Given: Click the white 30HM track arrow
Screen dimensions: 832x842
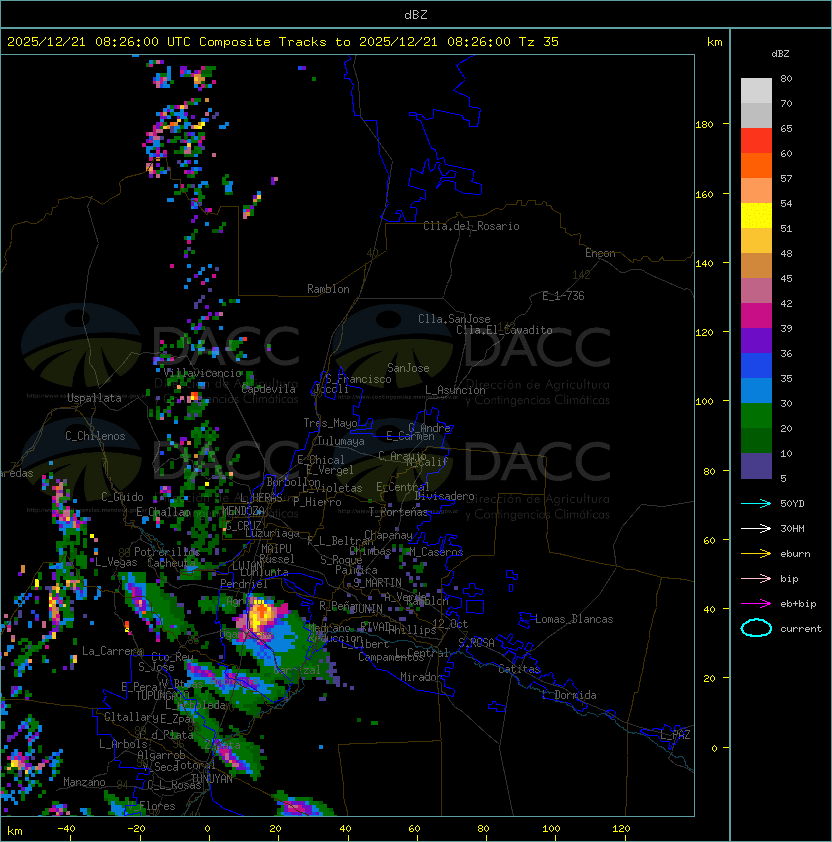Looking at the screenshot, I should 756,528.
